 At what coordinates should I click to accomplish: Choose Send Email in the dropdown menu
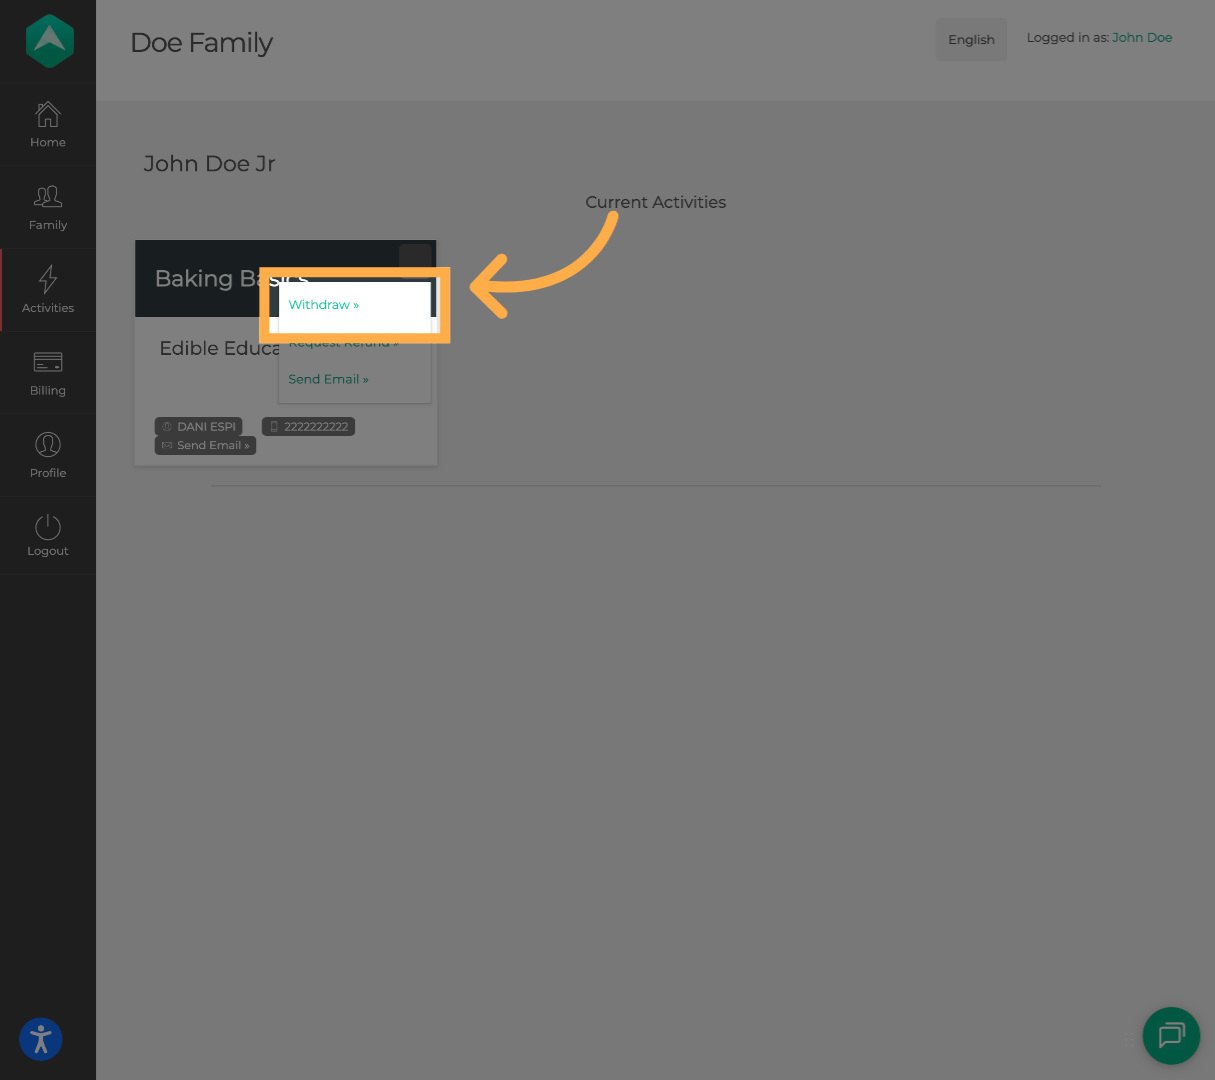tap(328, 380)
